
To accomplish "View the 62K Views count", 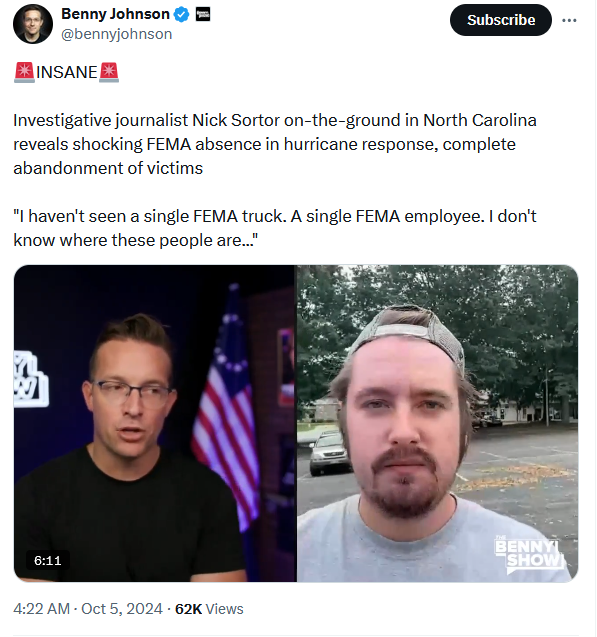I will coord(209,609).
